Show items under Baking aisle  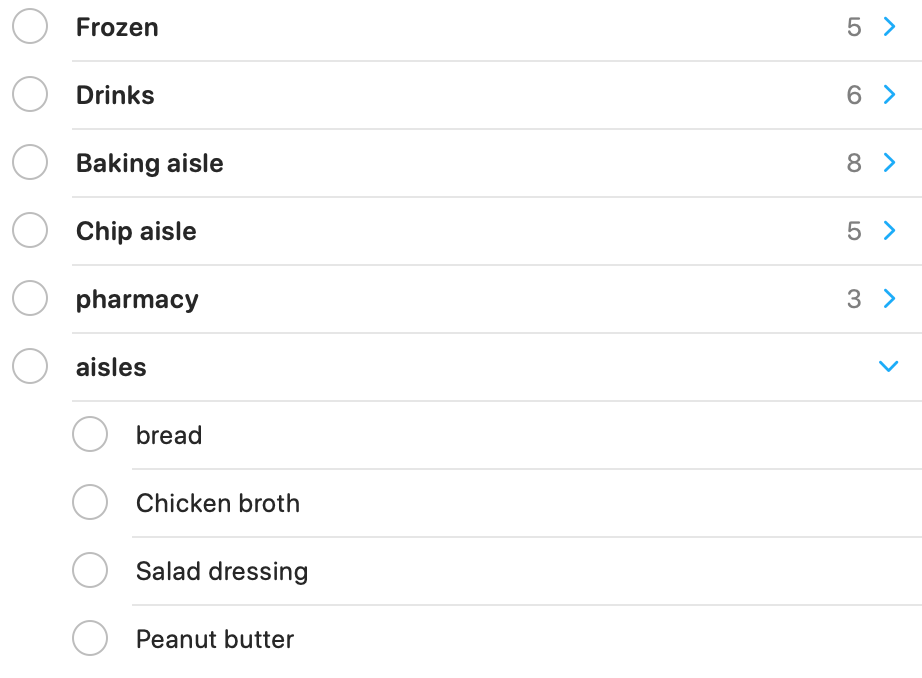889,163
